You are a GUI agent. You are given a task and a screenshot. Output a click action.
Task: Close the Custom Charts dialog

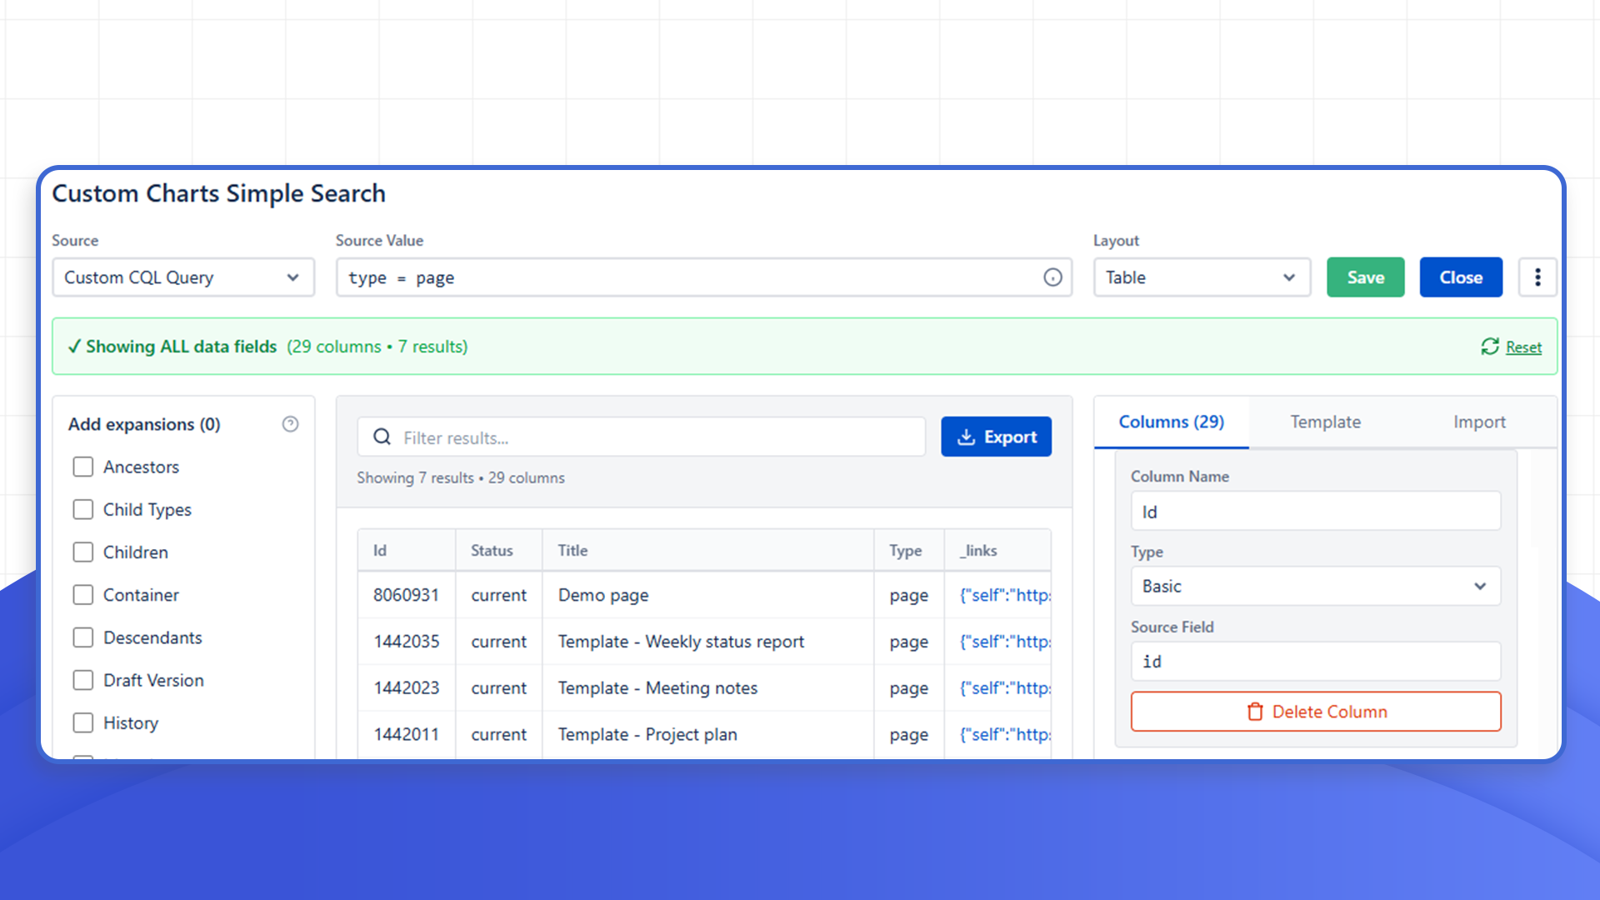click(x=1460, y=277)
